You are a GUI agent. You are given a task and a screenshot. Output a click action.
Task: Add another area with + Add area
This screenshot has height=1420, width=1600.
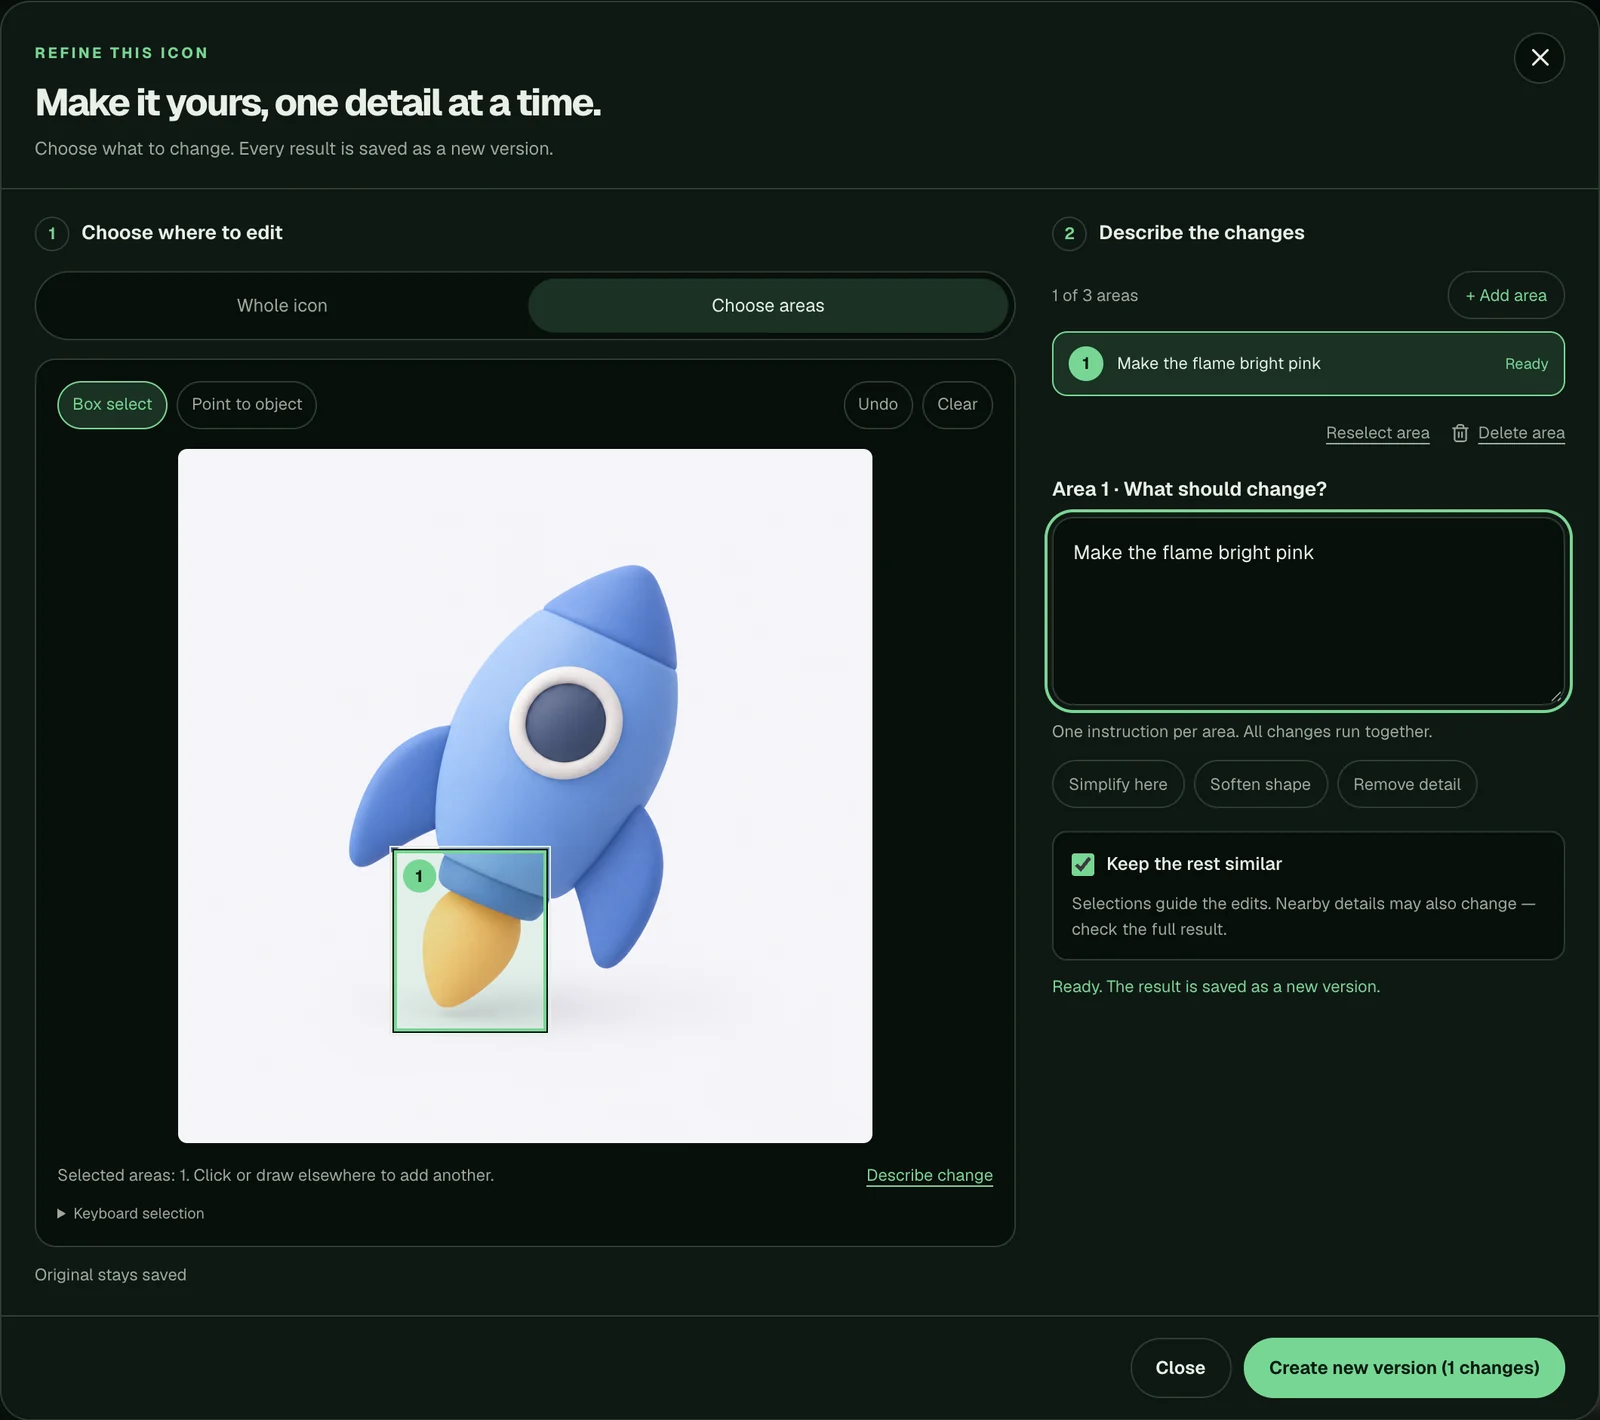(x=1506, y=296)
